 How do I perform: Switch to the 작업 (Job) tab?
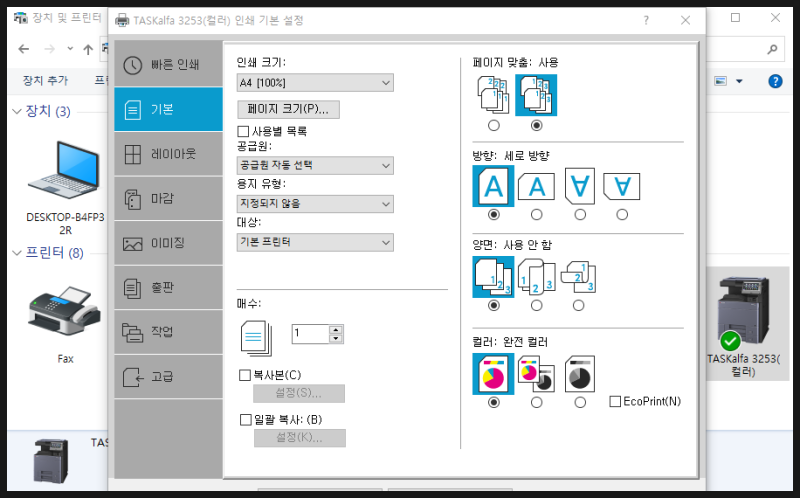point(168,332)
